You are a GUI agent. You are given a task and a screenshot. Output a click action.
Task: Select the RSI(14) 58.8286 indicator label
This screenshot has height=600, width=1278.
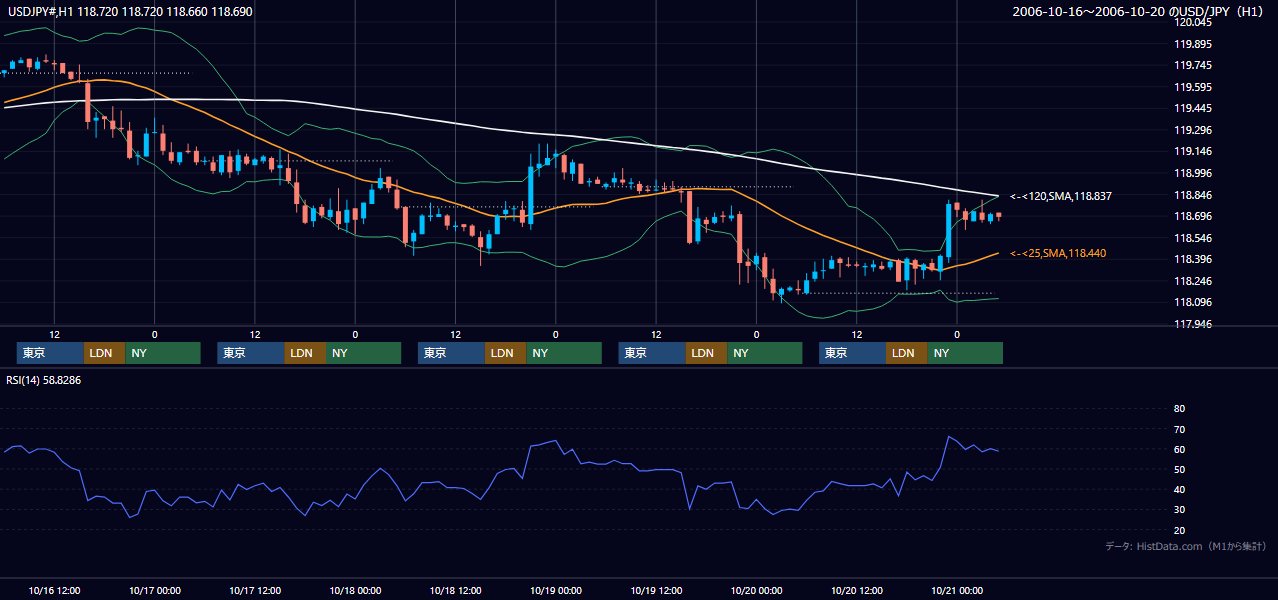coord(43,380)
